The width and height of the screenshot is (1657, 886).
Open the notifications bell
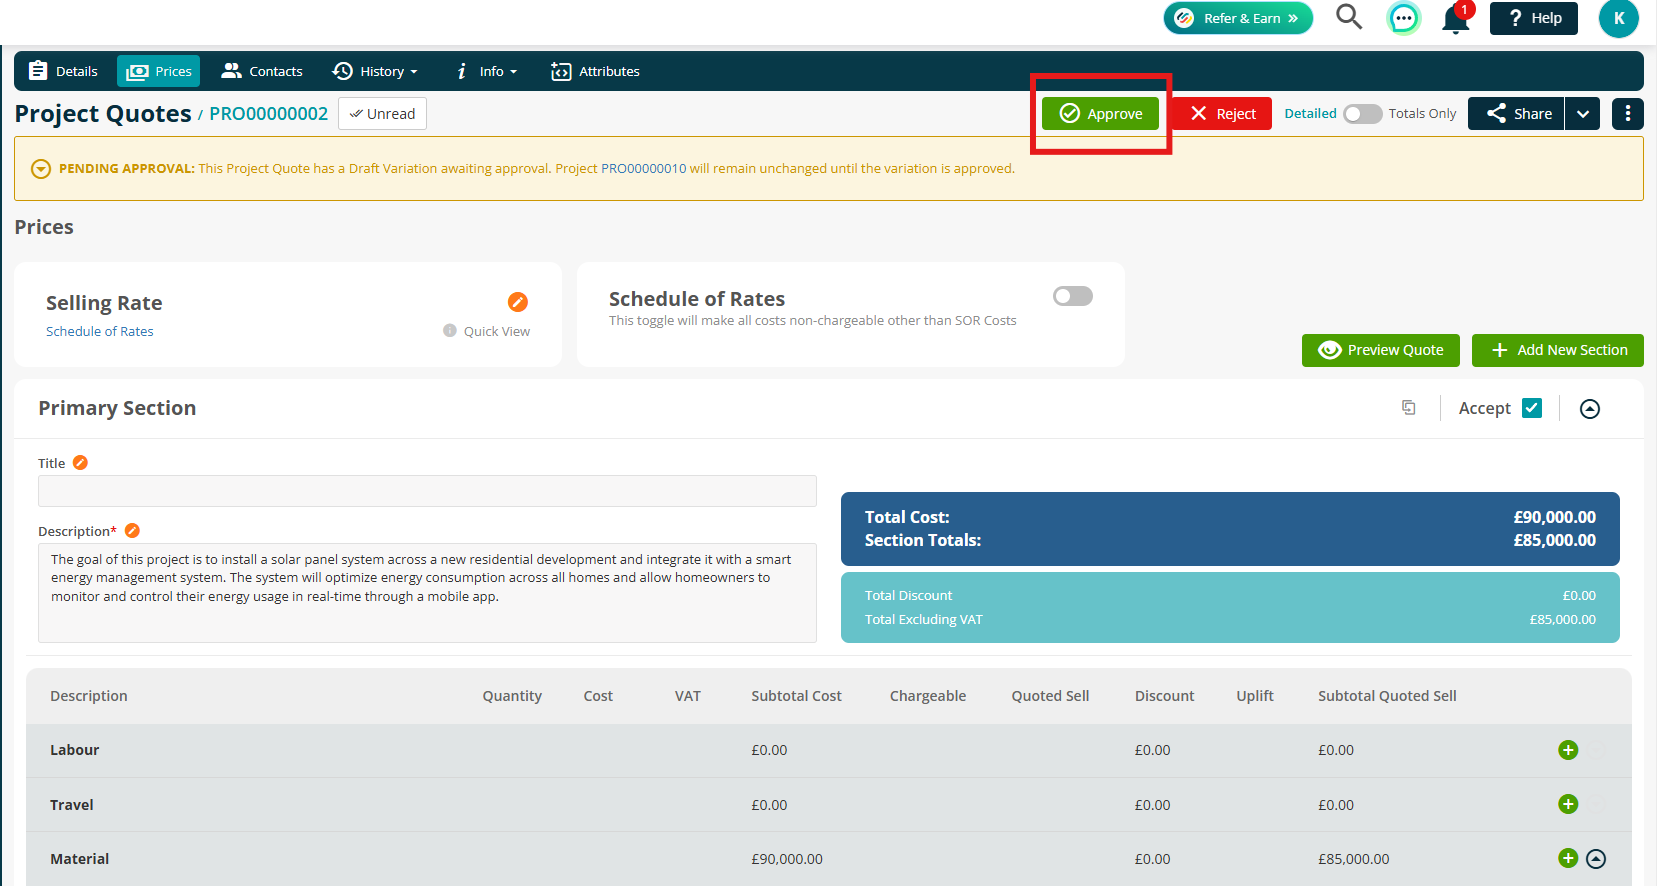[x=1456, y=19]
